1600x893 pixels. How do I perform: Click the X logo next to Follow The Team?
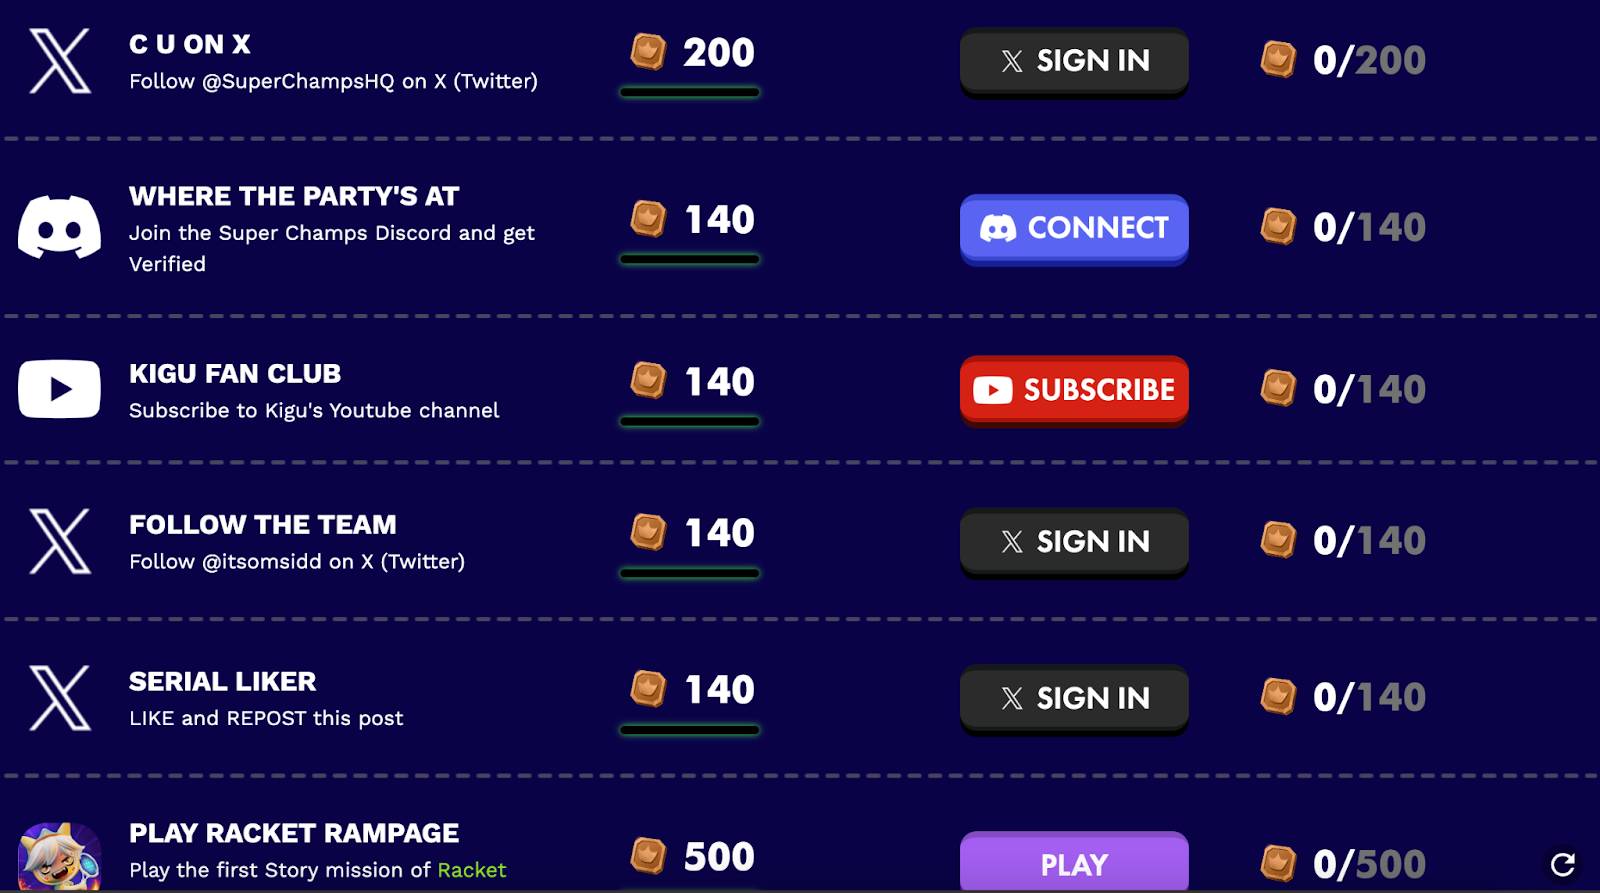pos(60,541)
